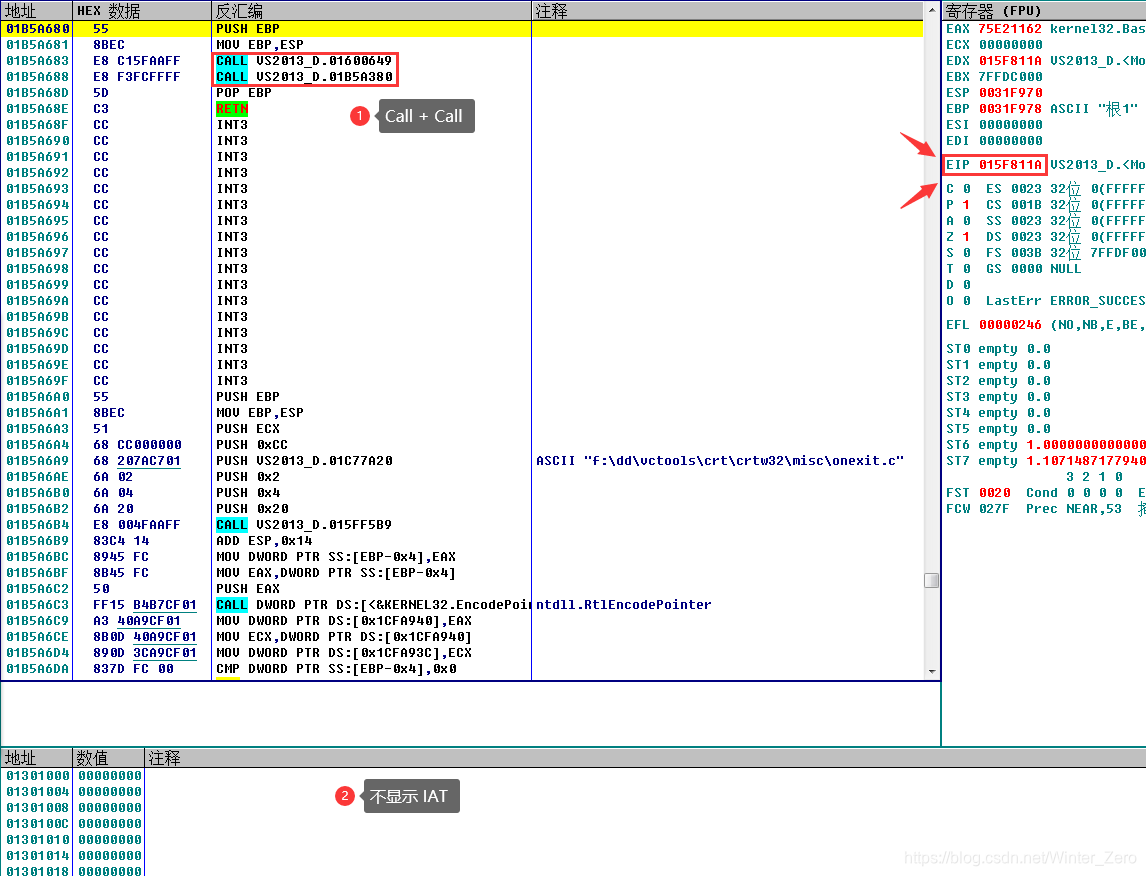The image size is (1146, 876).
Task: Click the ESI register value
Action: pyautogui.click(x=1010, y=125)
